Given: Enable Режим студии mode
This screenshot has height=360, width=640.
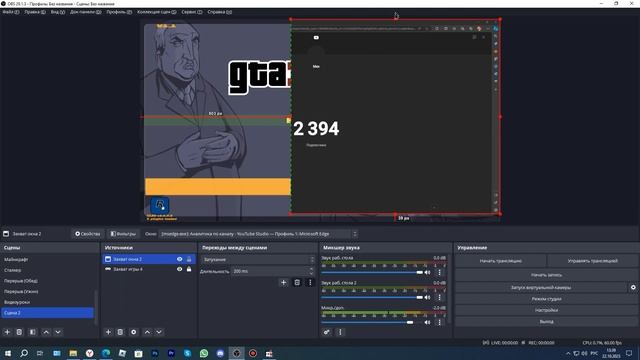Looking at the screenshot, I should pos(547,299).
